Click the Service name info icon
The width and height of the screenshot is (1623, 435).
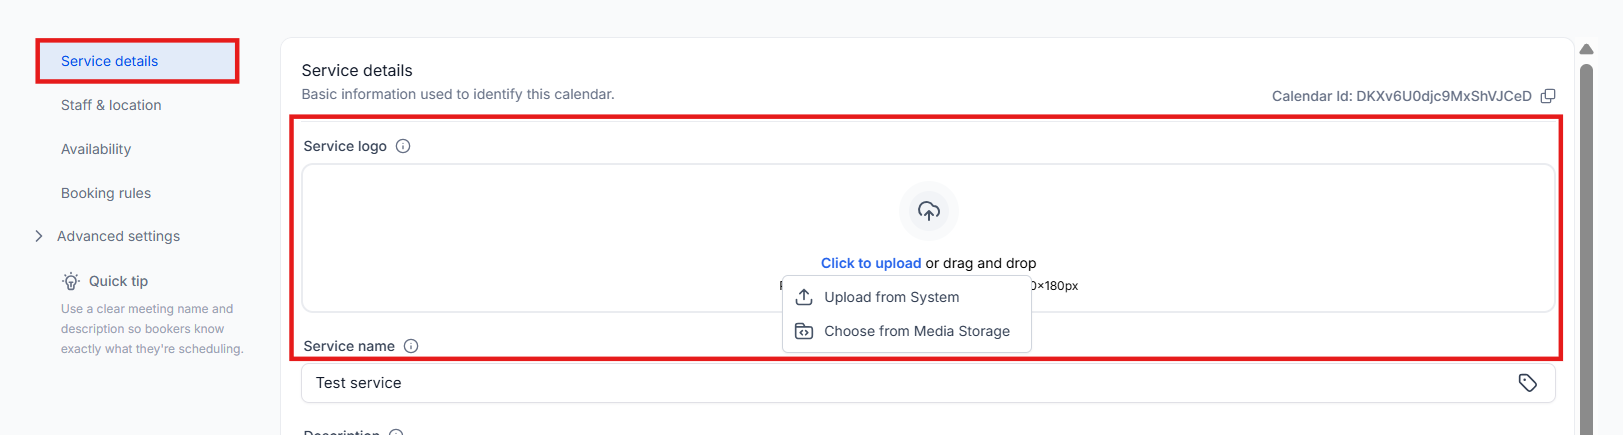coord(411,346)
